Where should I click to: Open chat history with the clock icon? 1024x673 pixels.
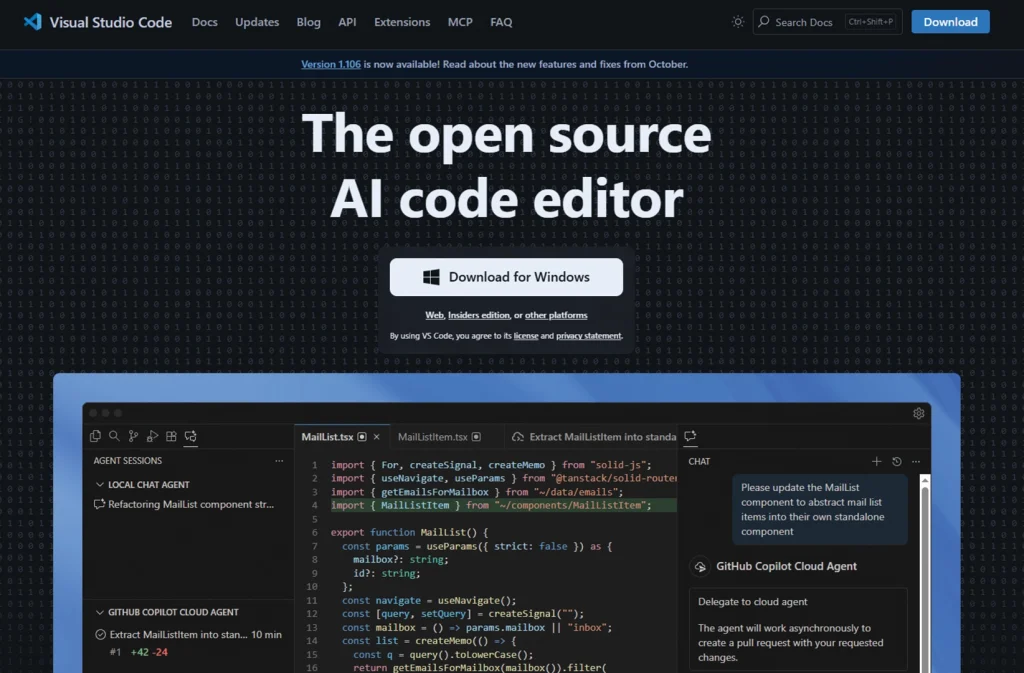click(x=897, y=461)
